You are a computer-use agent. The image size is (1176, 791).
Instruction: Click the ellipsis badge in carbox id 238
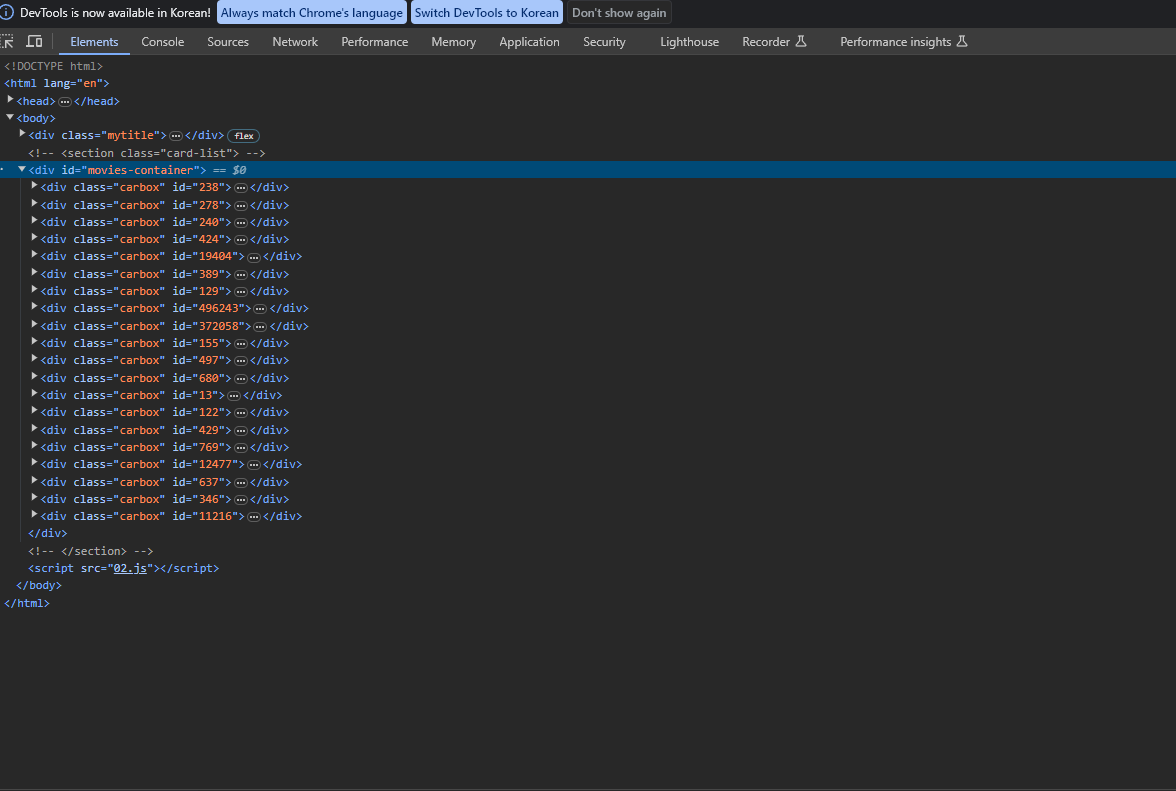pyautogui.click(x=241, y=187)
